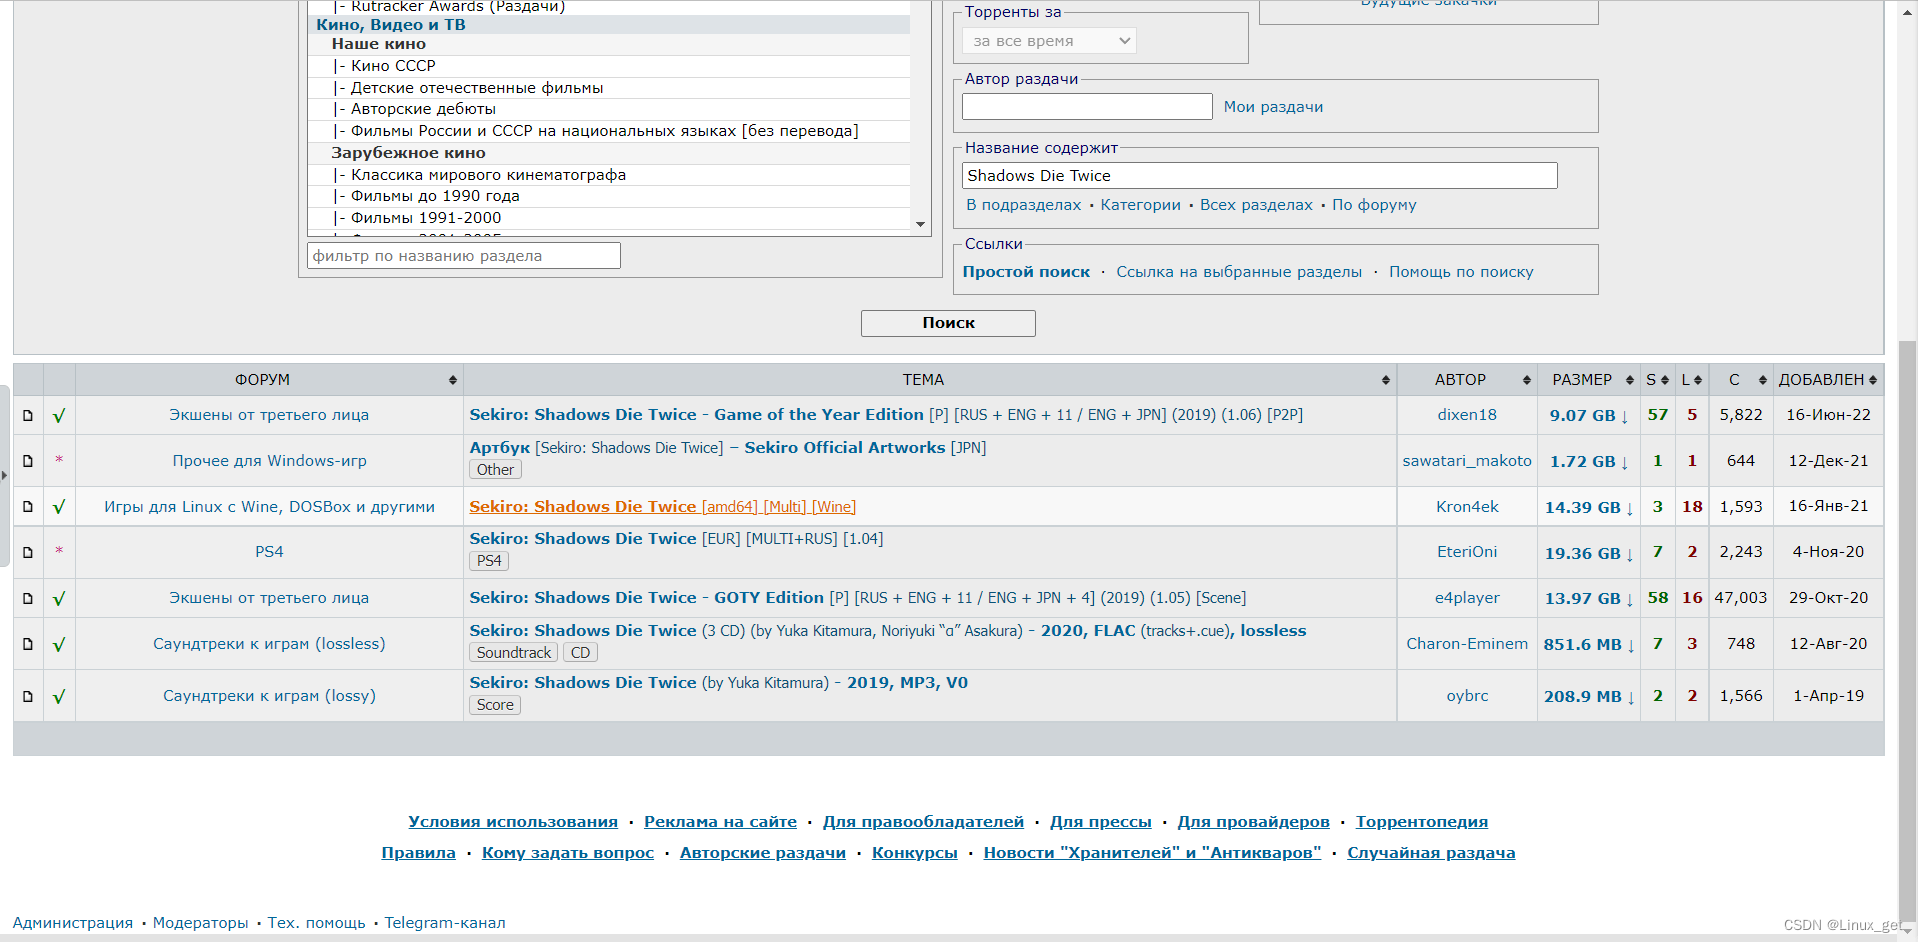
Task: Select 'Детские отечественные фильмы' forum entry
Action: pyautogui.click(x=609, y=88)
